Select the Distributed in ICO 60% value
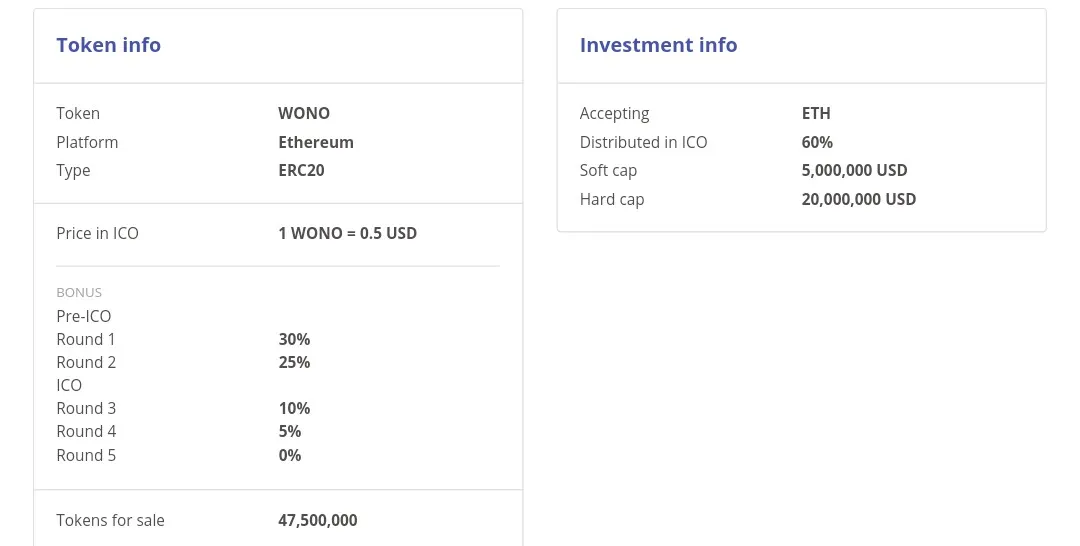 tap(818, 142)
